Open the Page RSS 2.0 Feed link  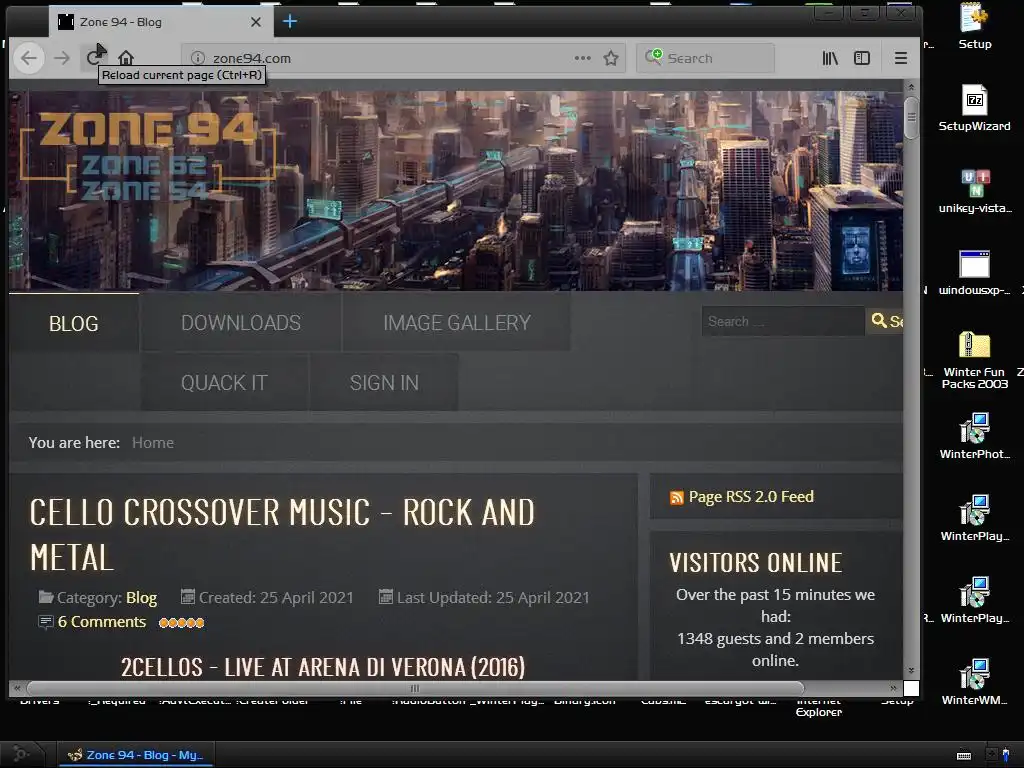click(751, 497)
